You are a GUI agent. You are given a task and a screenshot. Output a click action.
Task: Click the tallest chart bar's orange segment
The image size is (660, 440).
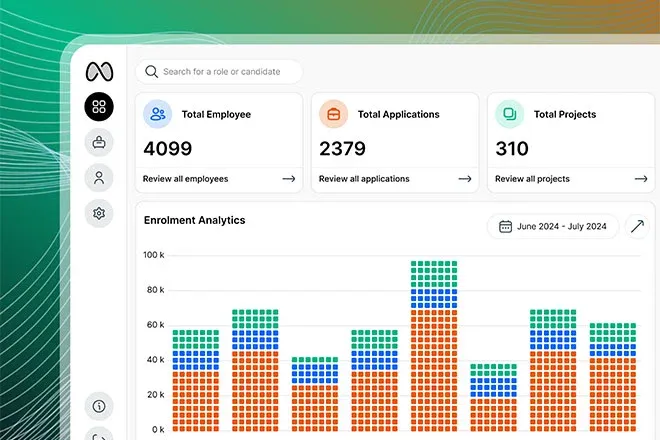click(x=434, y=371)
